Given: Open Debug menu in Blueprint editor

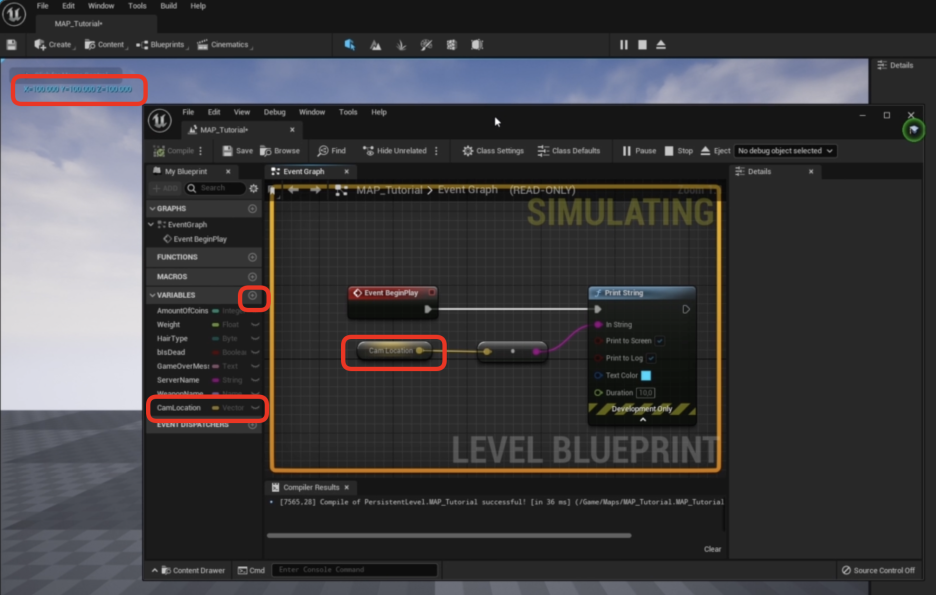Looking at the screenshot, I should pyautogui.click(x=275, y=112).
